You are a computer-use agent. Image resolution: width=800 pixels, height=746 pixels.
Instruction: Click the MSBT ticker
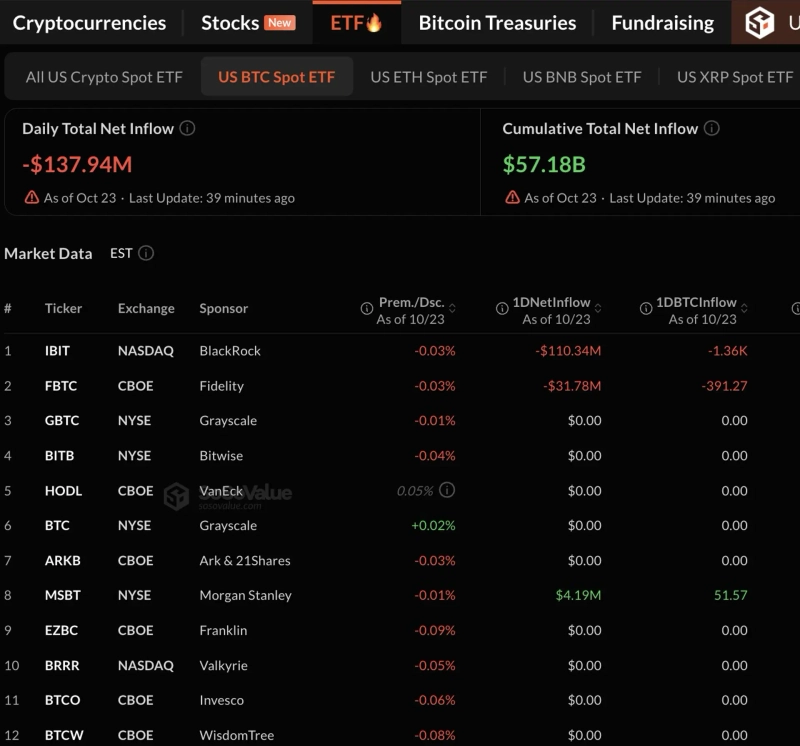tap(63, 595)
